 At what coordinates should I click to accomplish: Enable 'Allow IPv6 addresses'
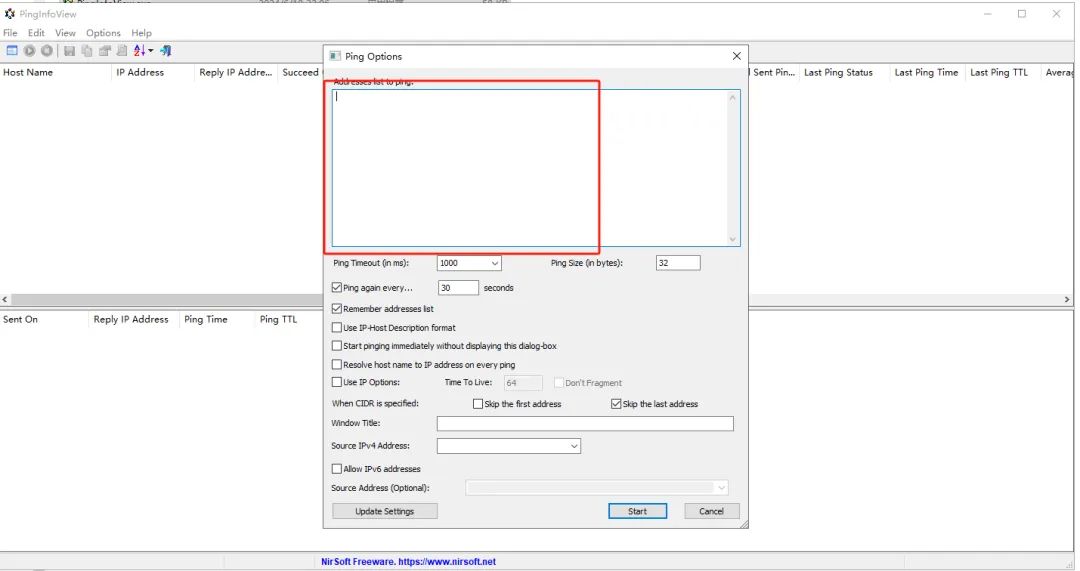pyautogui.click(x=337, y=469)
